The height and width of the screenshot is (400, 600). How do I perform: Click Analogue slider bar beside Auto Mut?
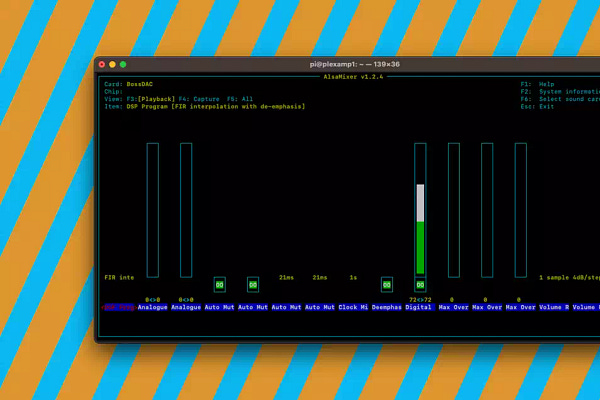tap(186, 210)
